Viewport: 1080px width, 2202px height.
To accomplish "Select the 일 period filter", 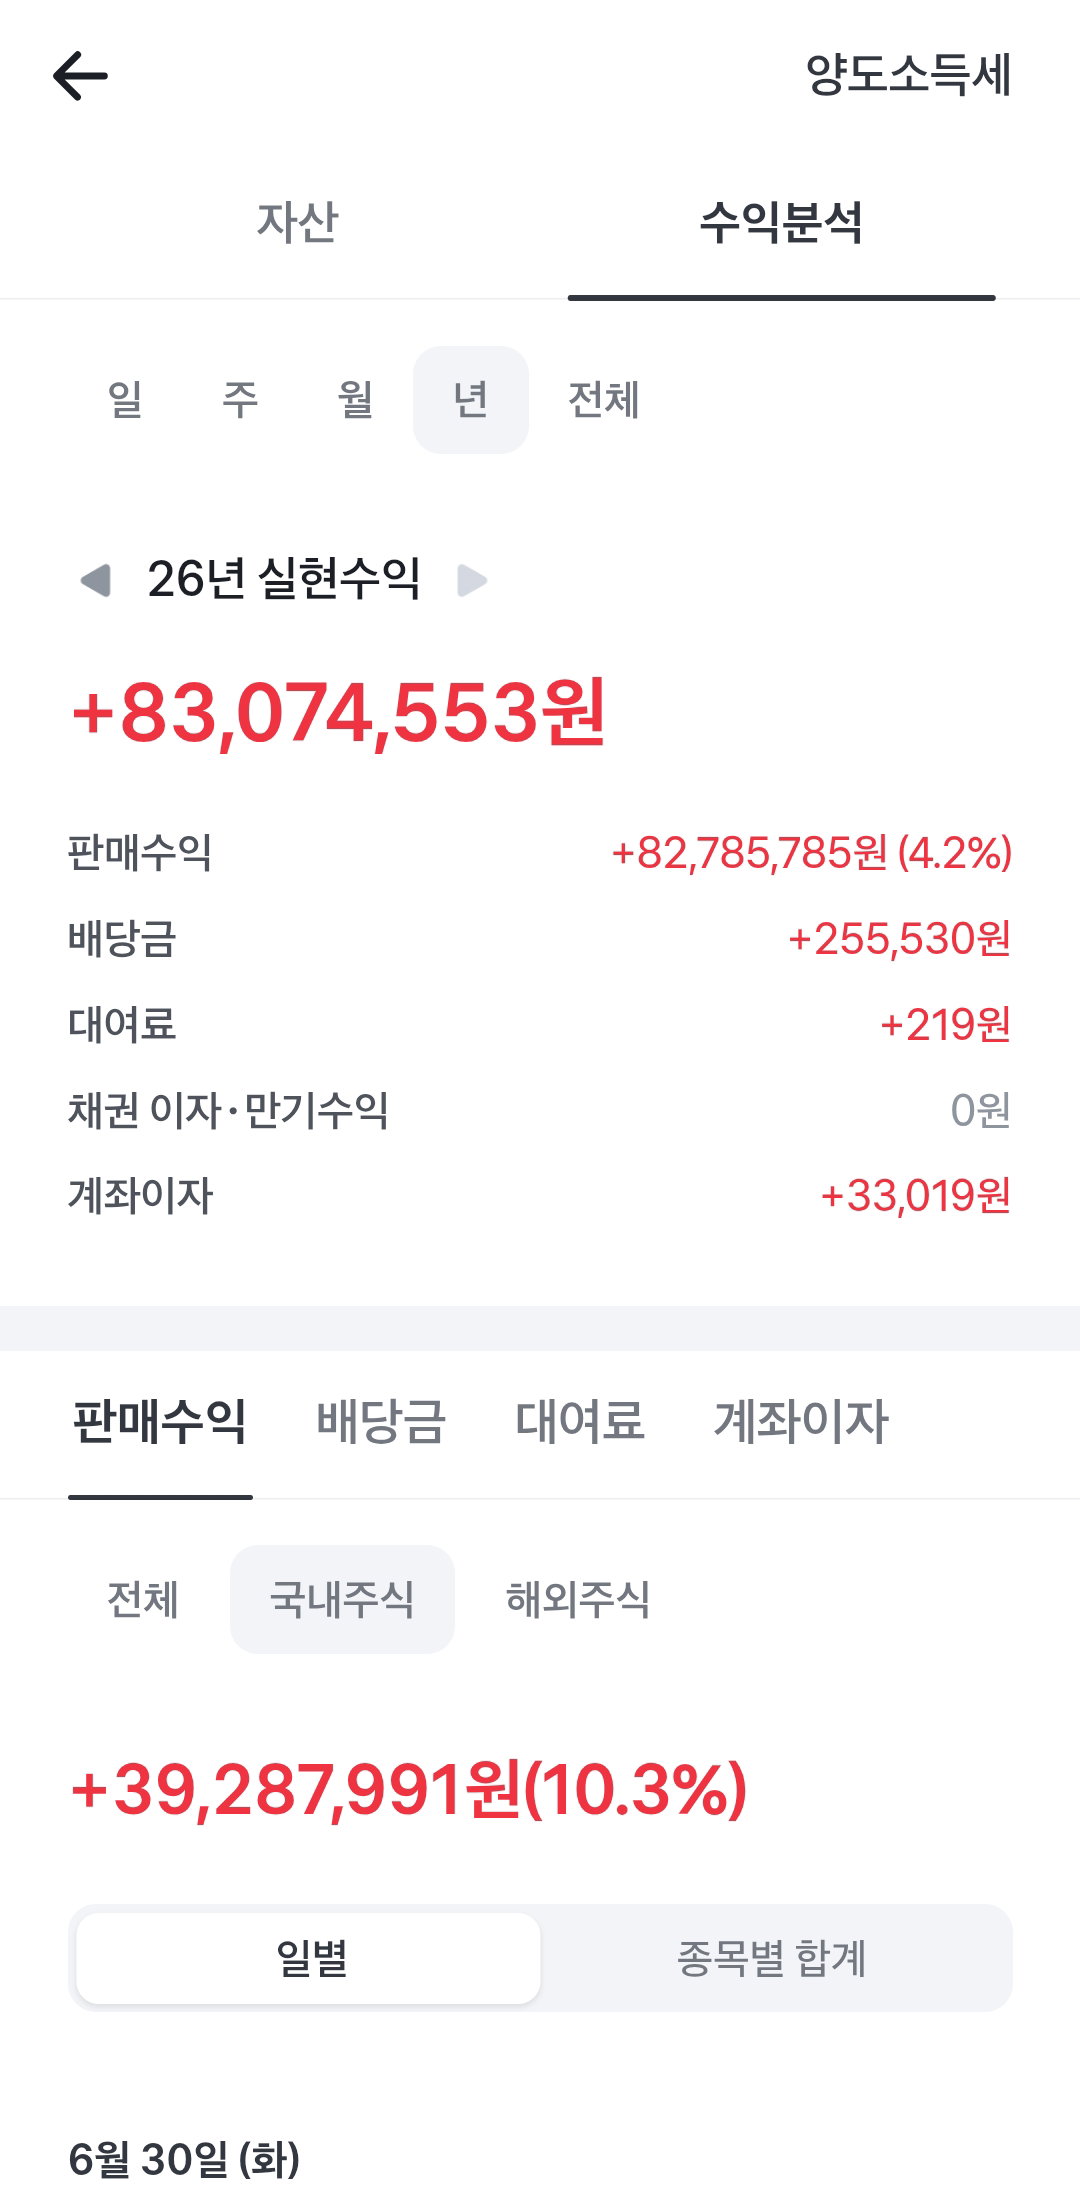I will (125, 400).
